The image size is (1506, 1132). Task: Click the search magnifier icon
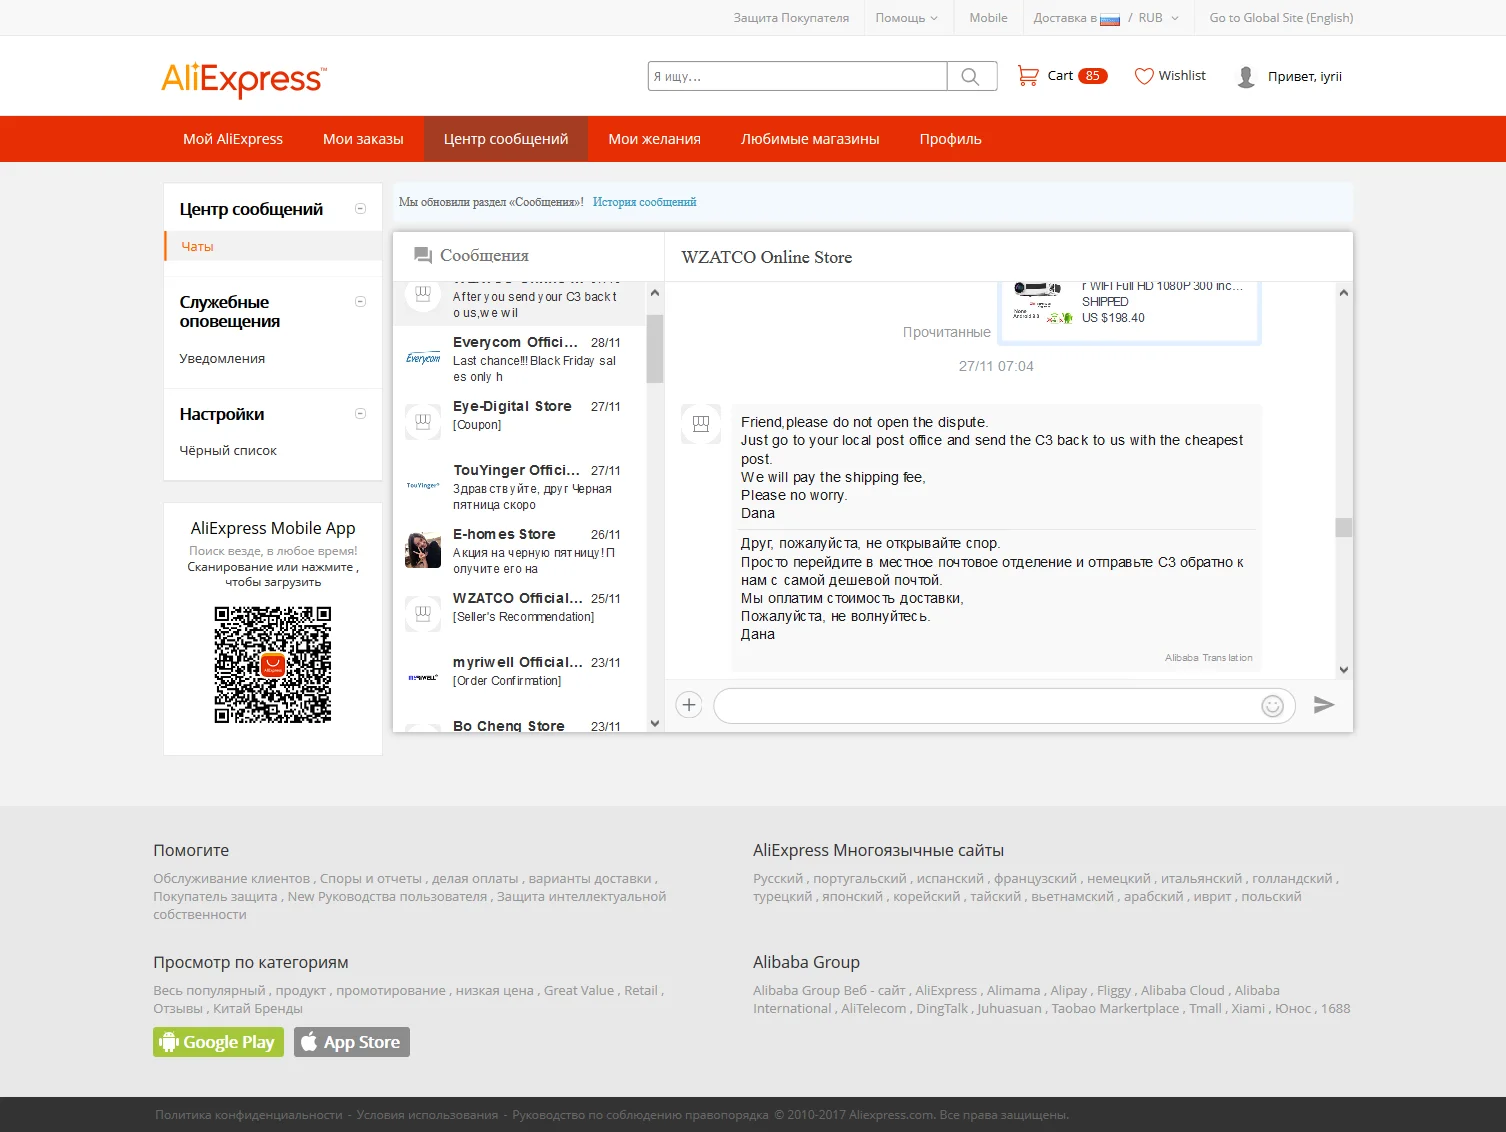(970, 76)
